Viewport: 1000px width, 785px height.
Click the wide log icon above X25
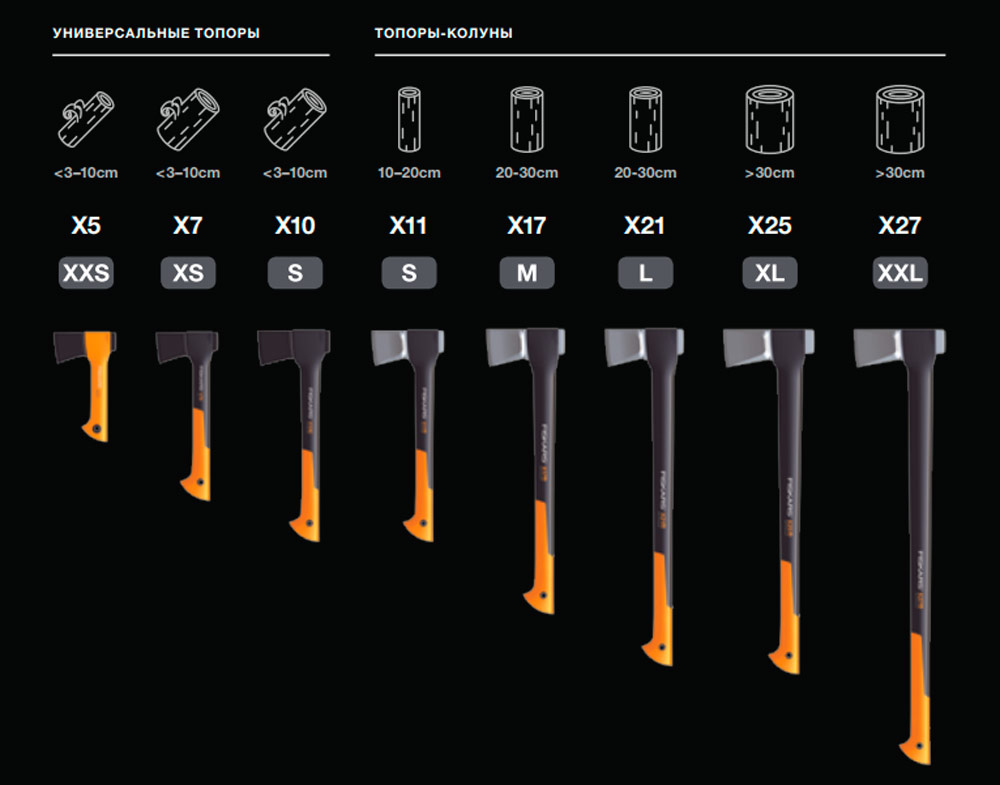(770, 118)
